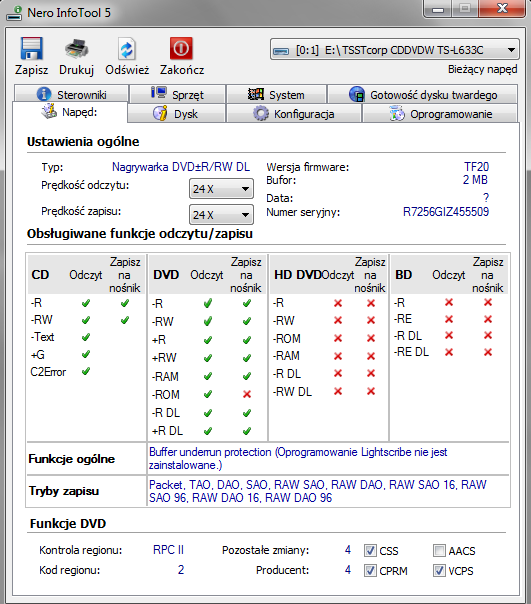Click the Tryby zapisu row label
The height and width of the screenshot is (604, 531).
[x=64, y=491]
